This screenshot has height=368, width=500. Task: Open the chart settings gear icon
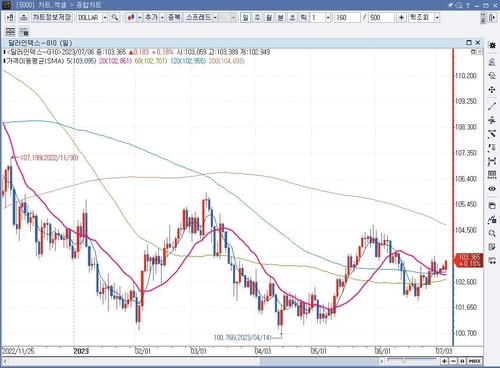coord(492,45)
